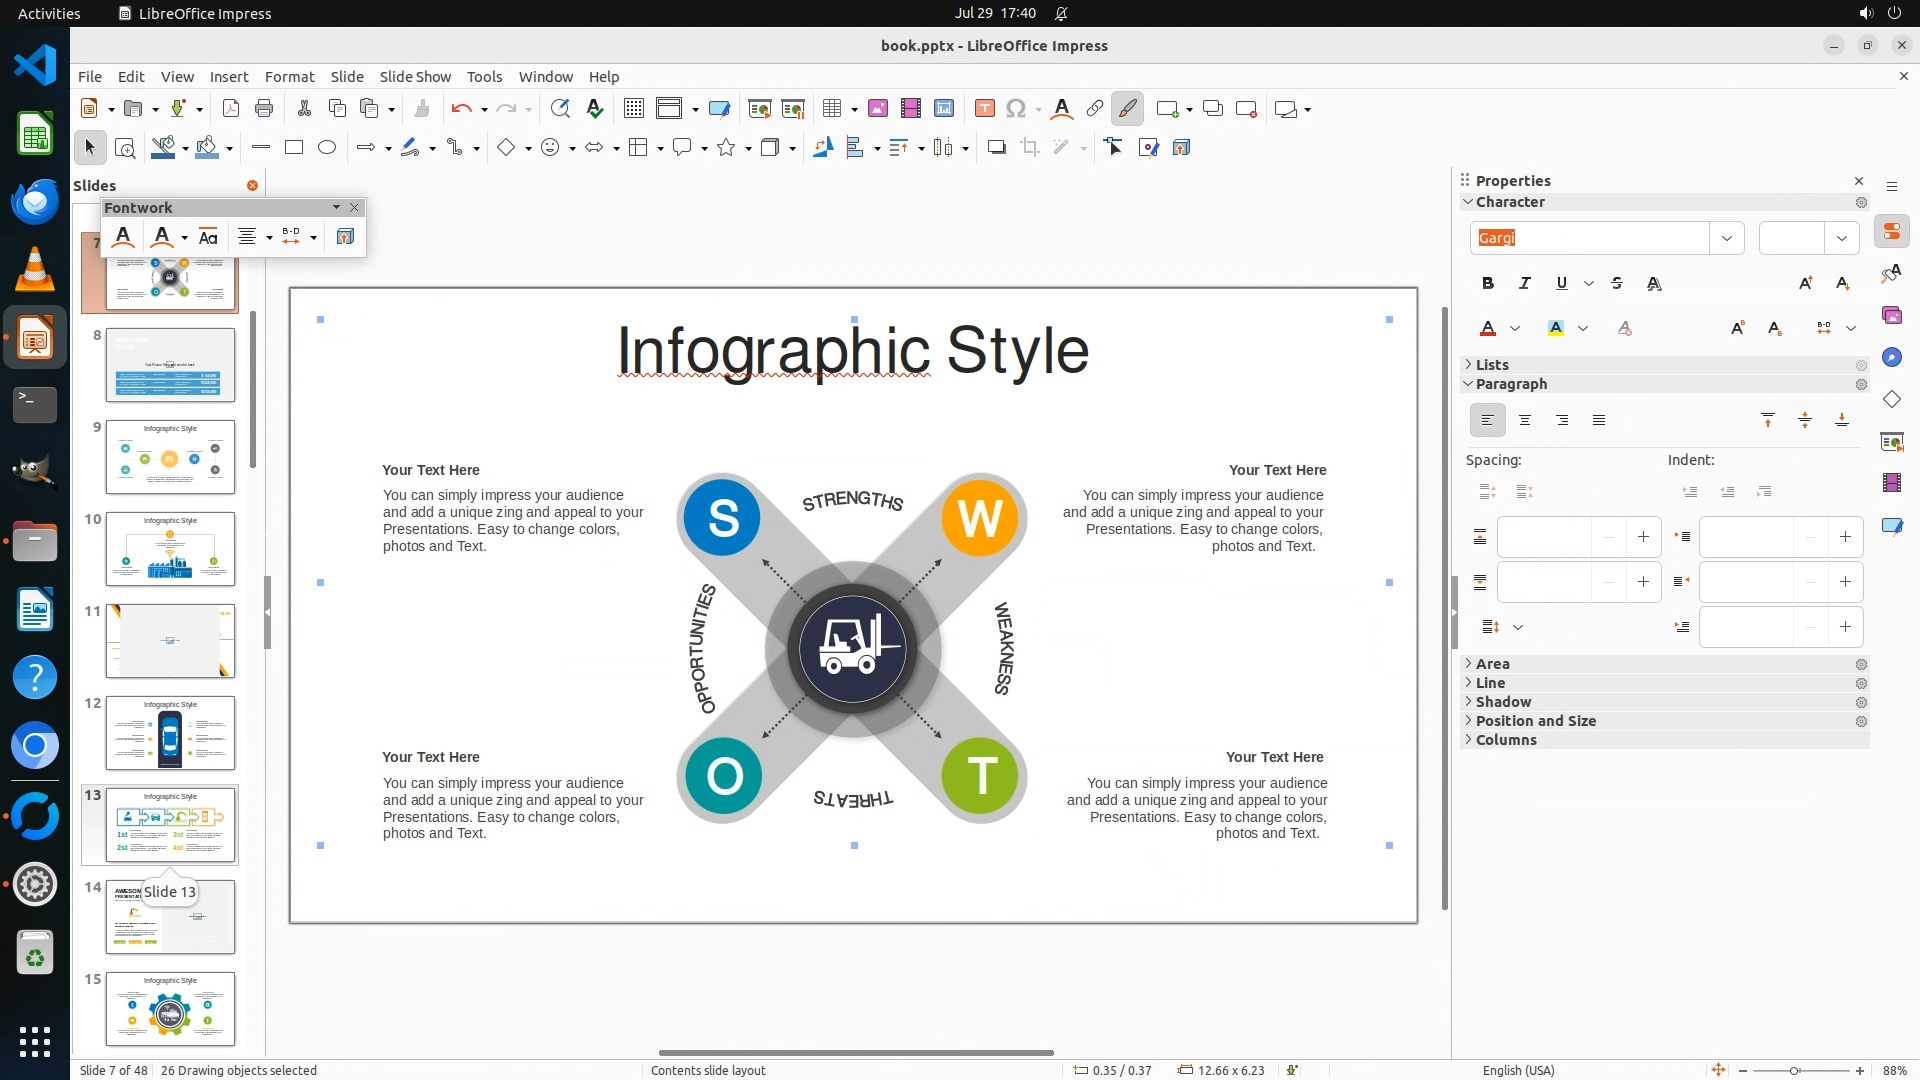This screenshot has width=1920, height=1080.
Task: Click the Insert Special Character icon
Action: click(x=1016, y=109)
